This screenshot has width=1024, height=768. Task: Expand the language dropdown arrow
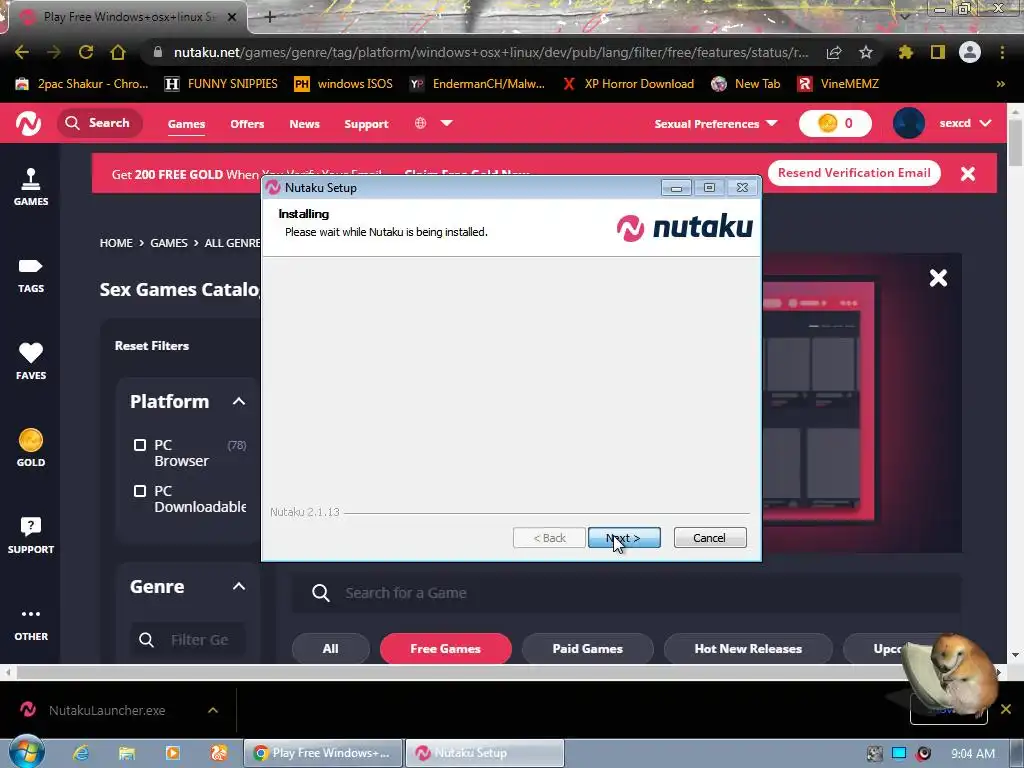pos(447,123)
